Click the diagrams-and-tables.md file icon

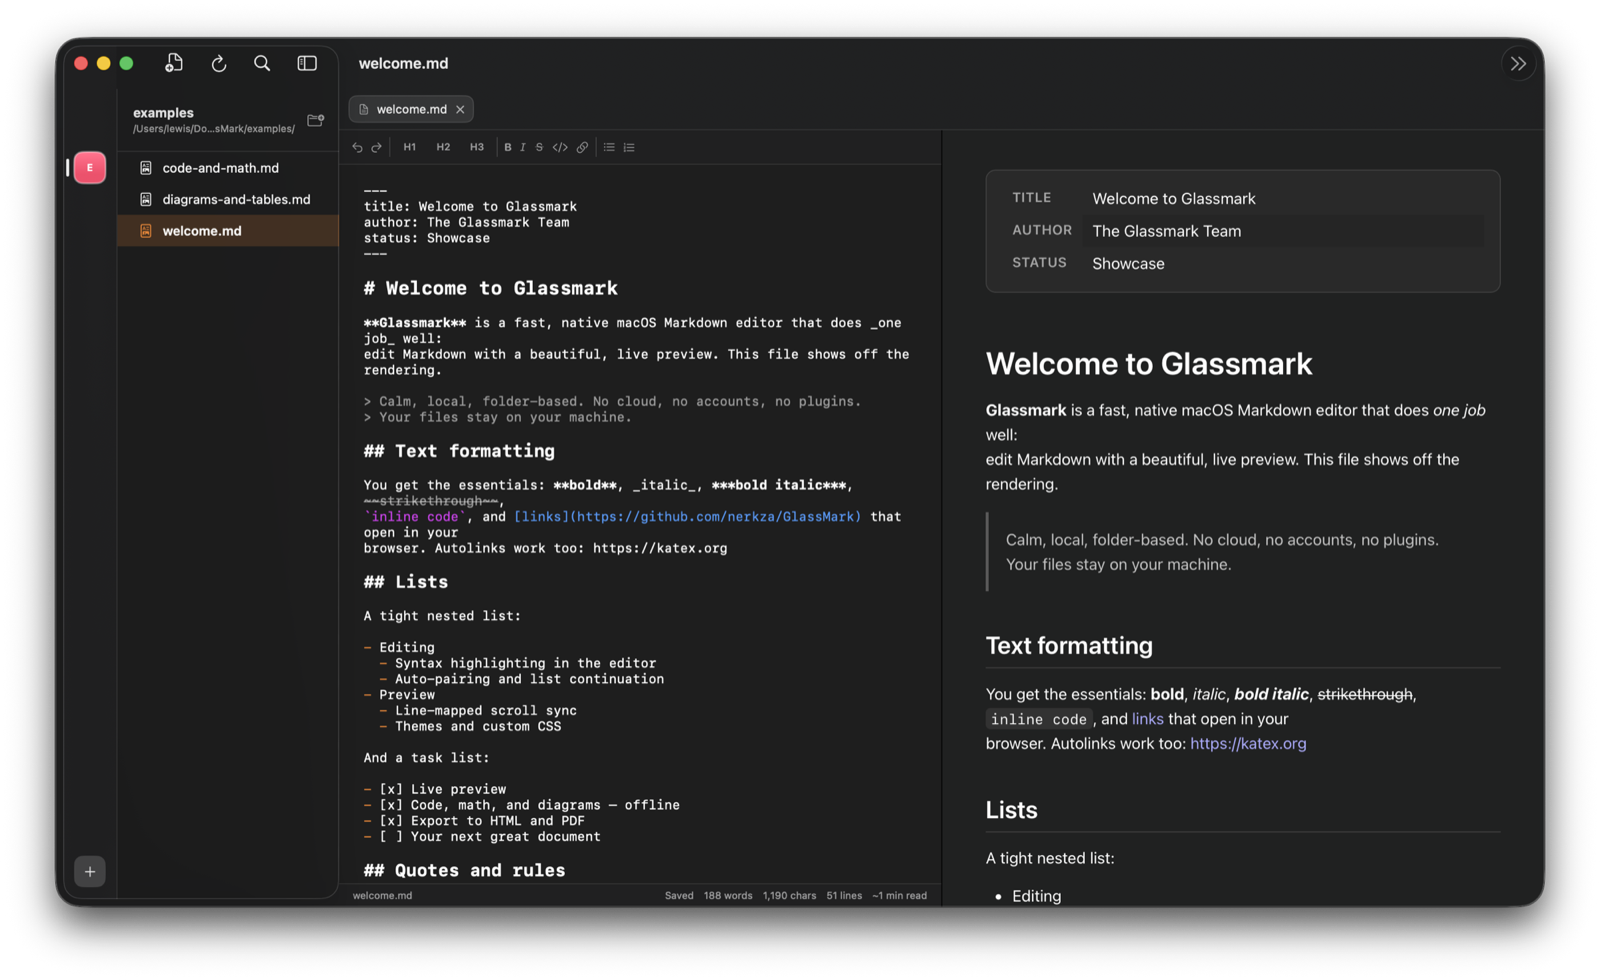pos(146,199)
